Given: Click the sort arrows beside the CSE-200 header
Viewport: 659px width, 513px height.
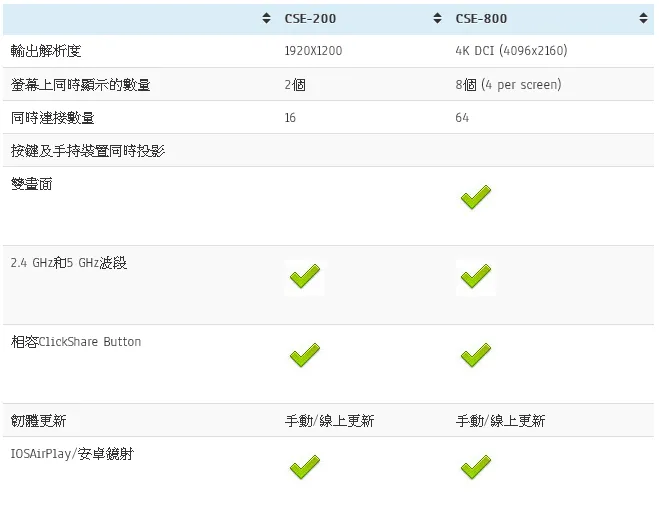Looking at the screenshot, I should pos(266,18).
